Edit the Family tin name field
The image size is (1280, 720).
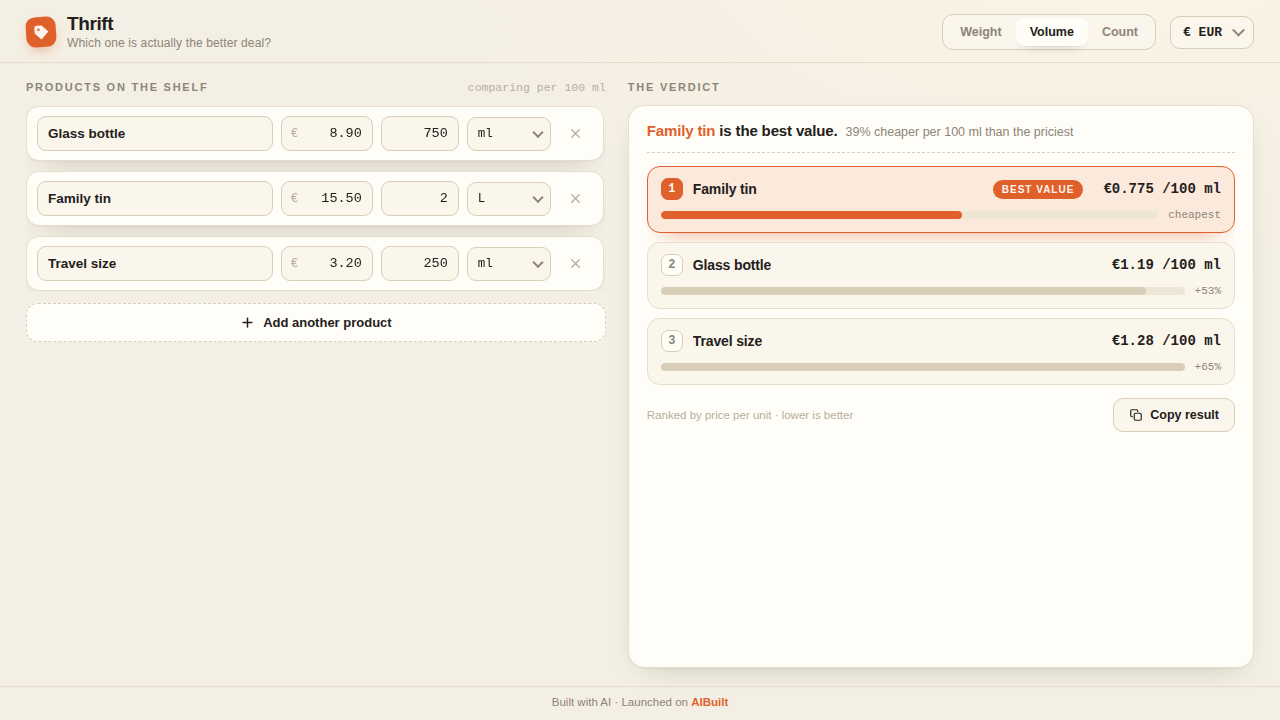[x=155, y=198]
